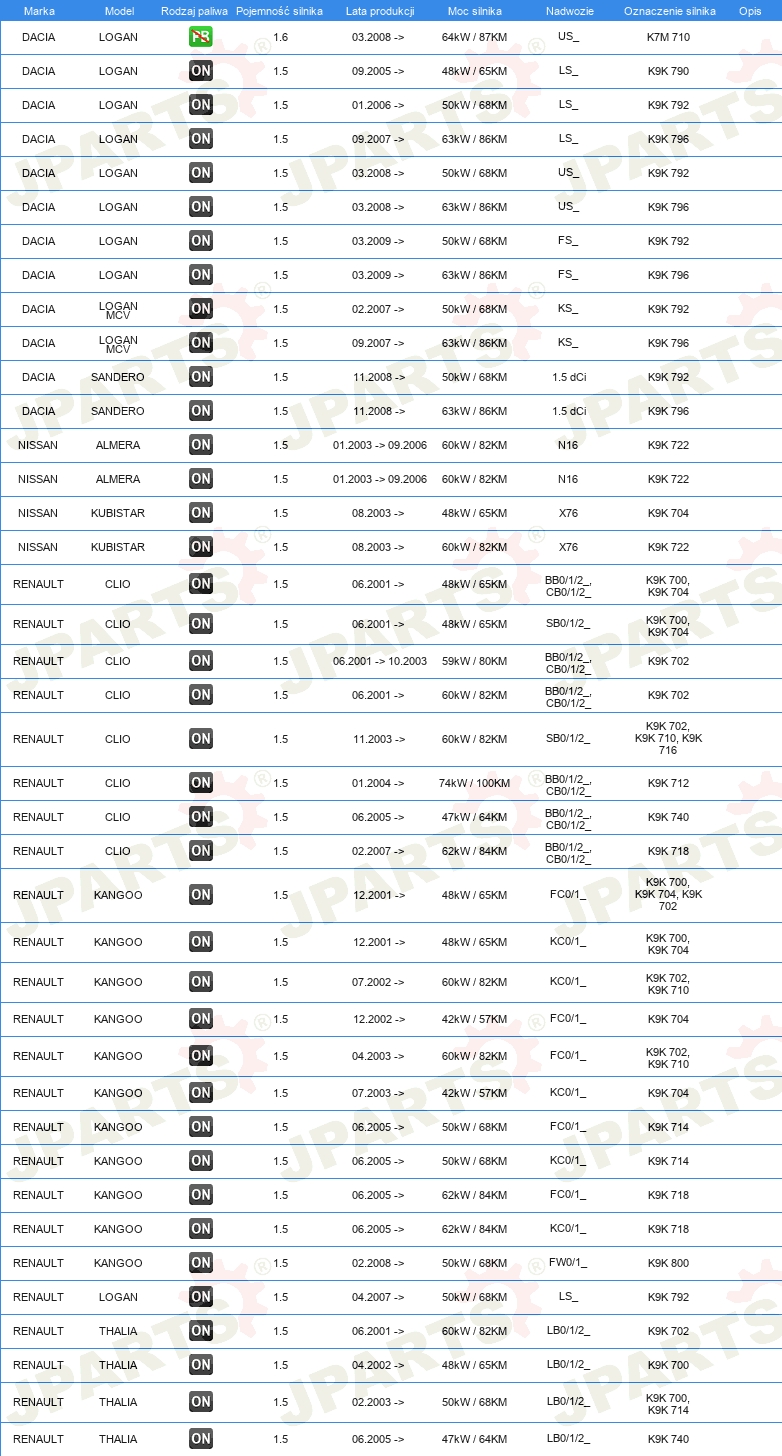
Task: Click the Model column header
Action: 119,11
